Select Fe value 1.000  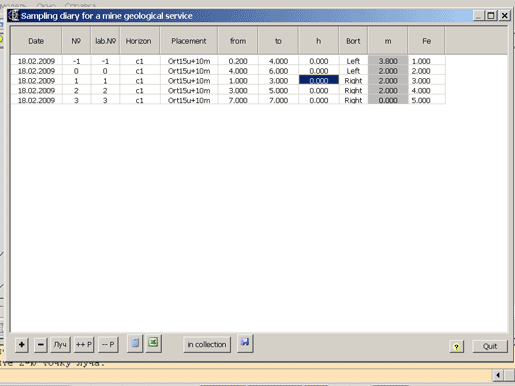(x=427, y=61)
